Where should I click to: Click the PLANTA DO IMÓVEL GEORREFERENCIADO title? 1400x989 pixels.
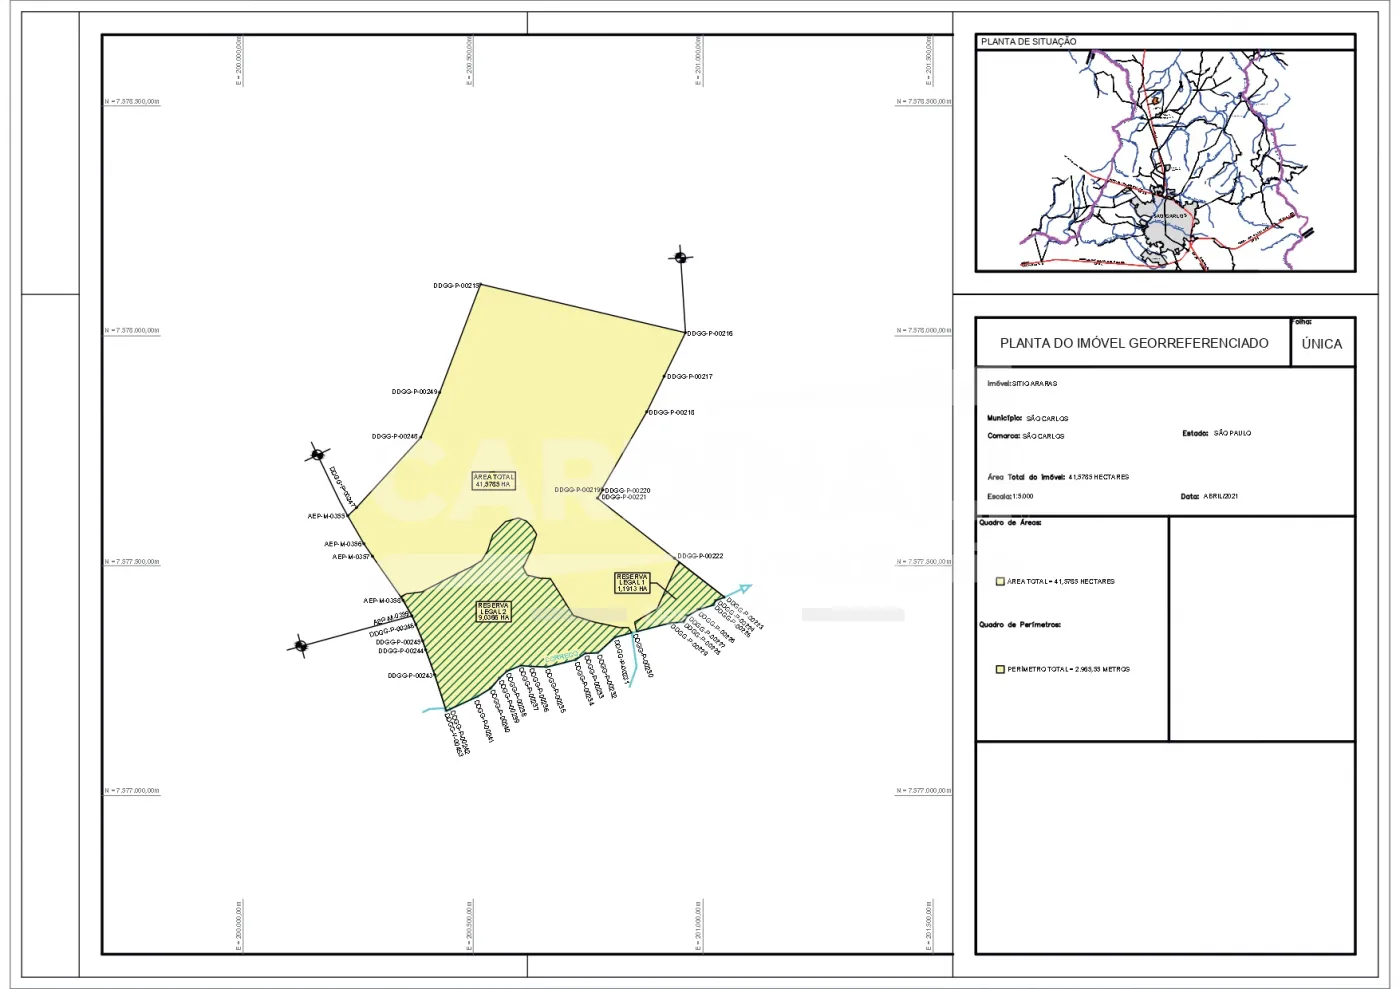tap(1133, 343)
